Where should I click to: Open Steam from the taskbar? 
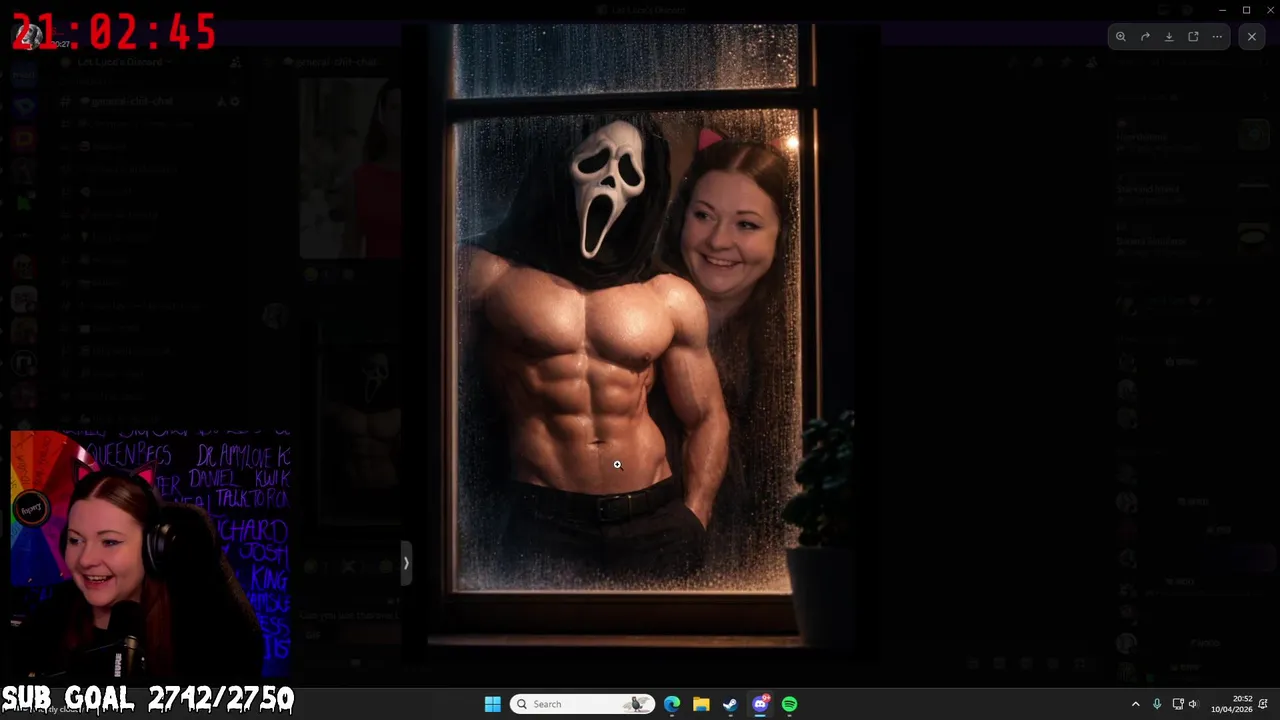pyautogui.click(x=730, y=704)
